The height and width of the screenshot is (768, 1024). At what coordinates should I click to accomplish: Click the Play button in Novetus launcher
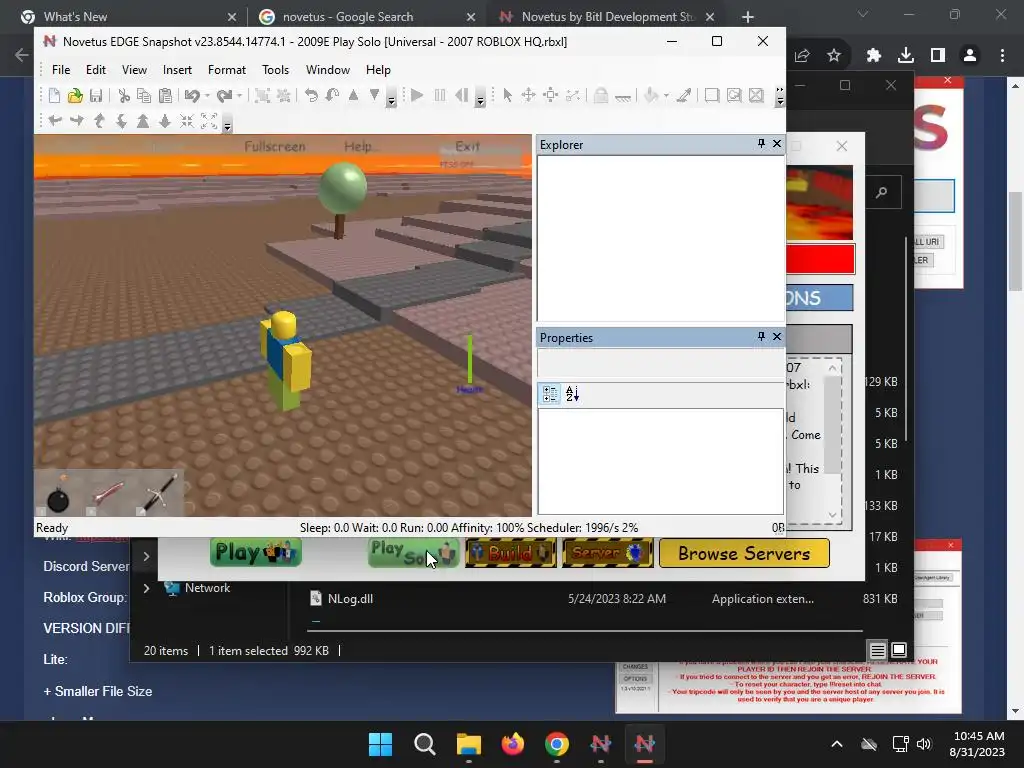[256, 552]
